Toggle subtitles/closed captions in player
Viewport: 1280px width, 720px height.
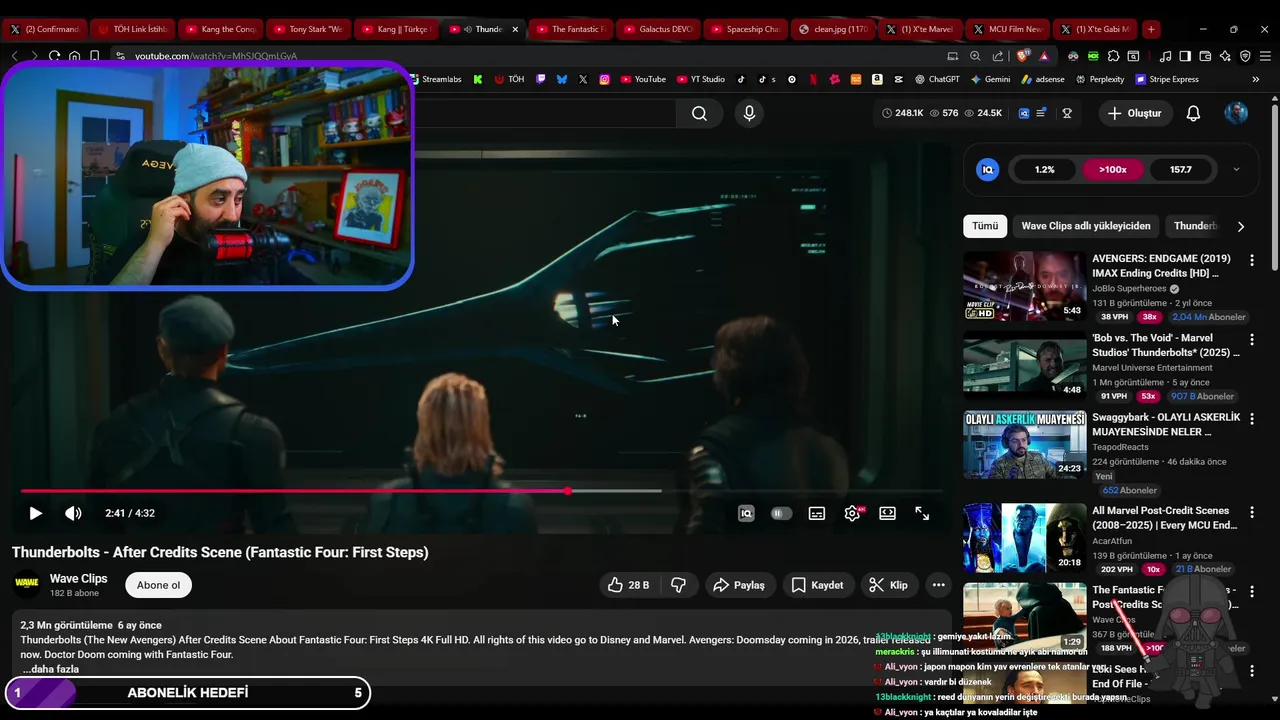(x=817, y=513)
